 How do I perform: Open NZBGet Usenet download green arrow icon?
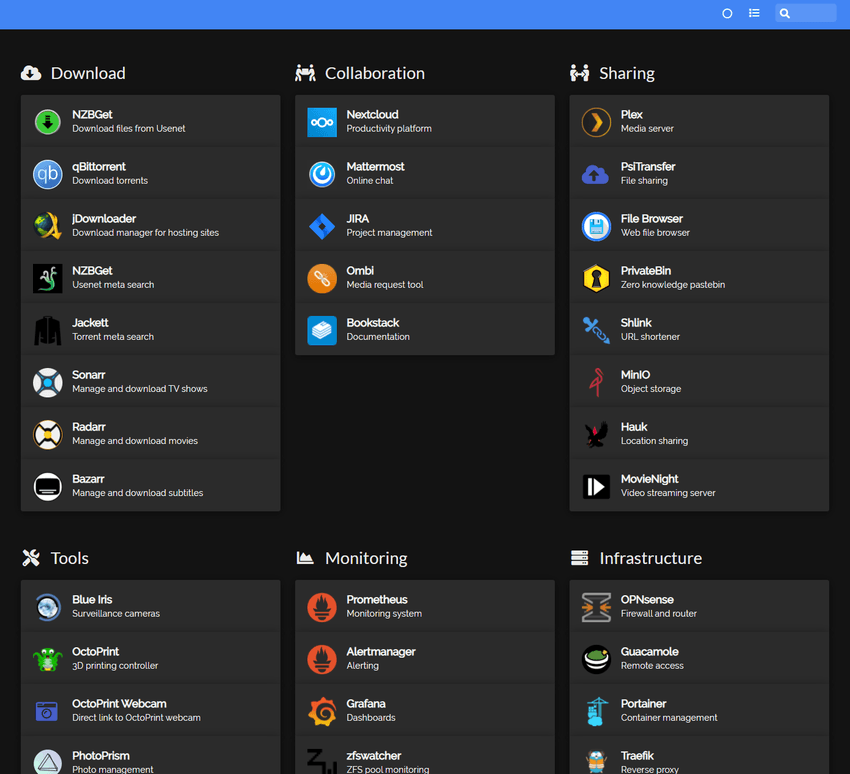tap(48, 121)
